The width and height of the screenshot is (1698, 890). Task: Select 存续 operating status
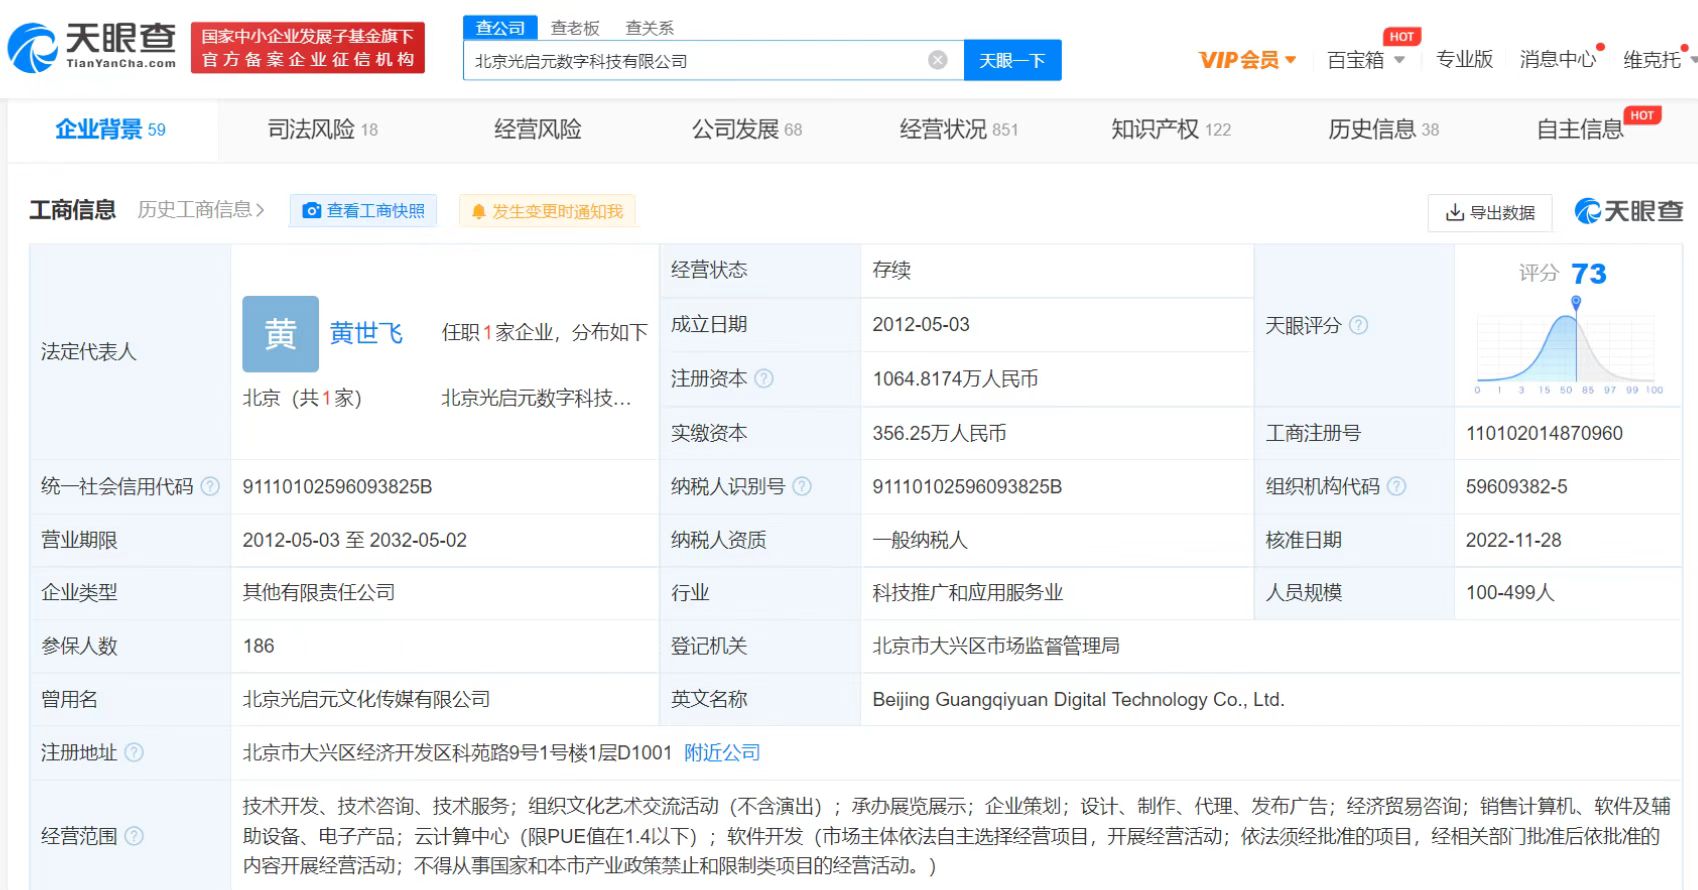(x=891, y=270)
